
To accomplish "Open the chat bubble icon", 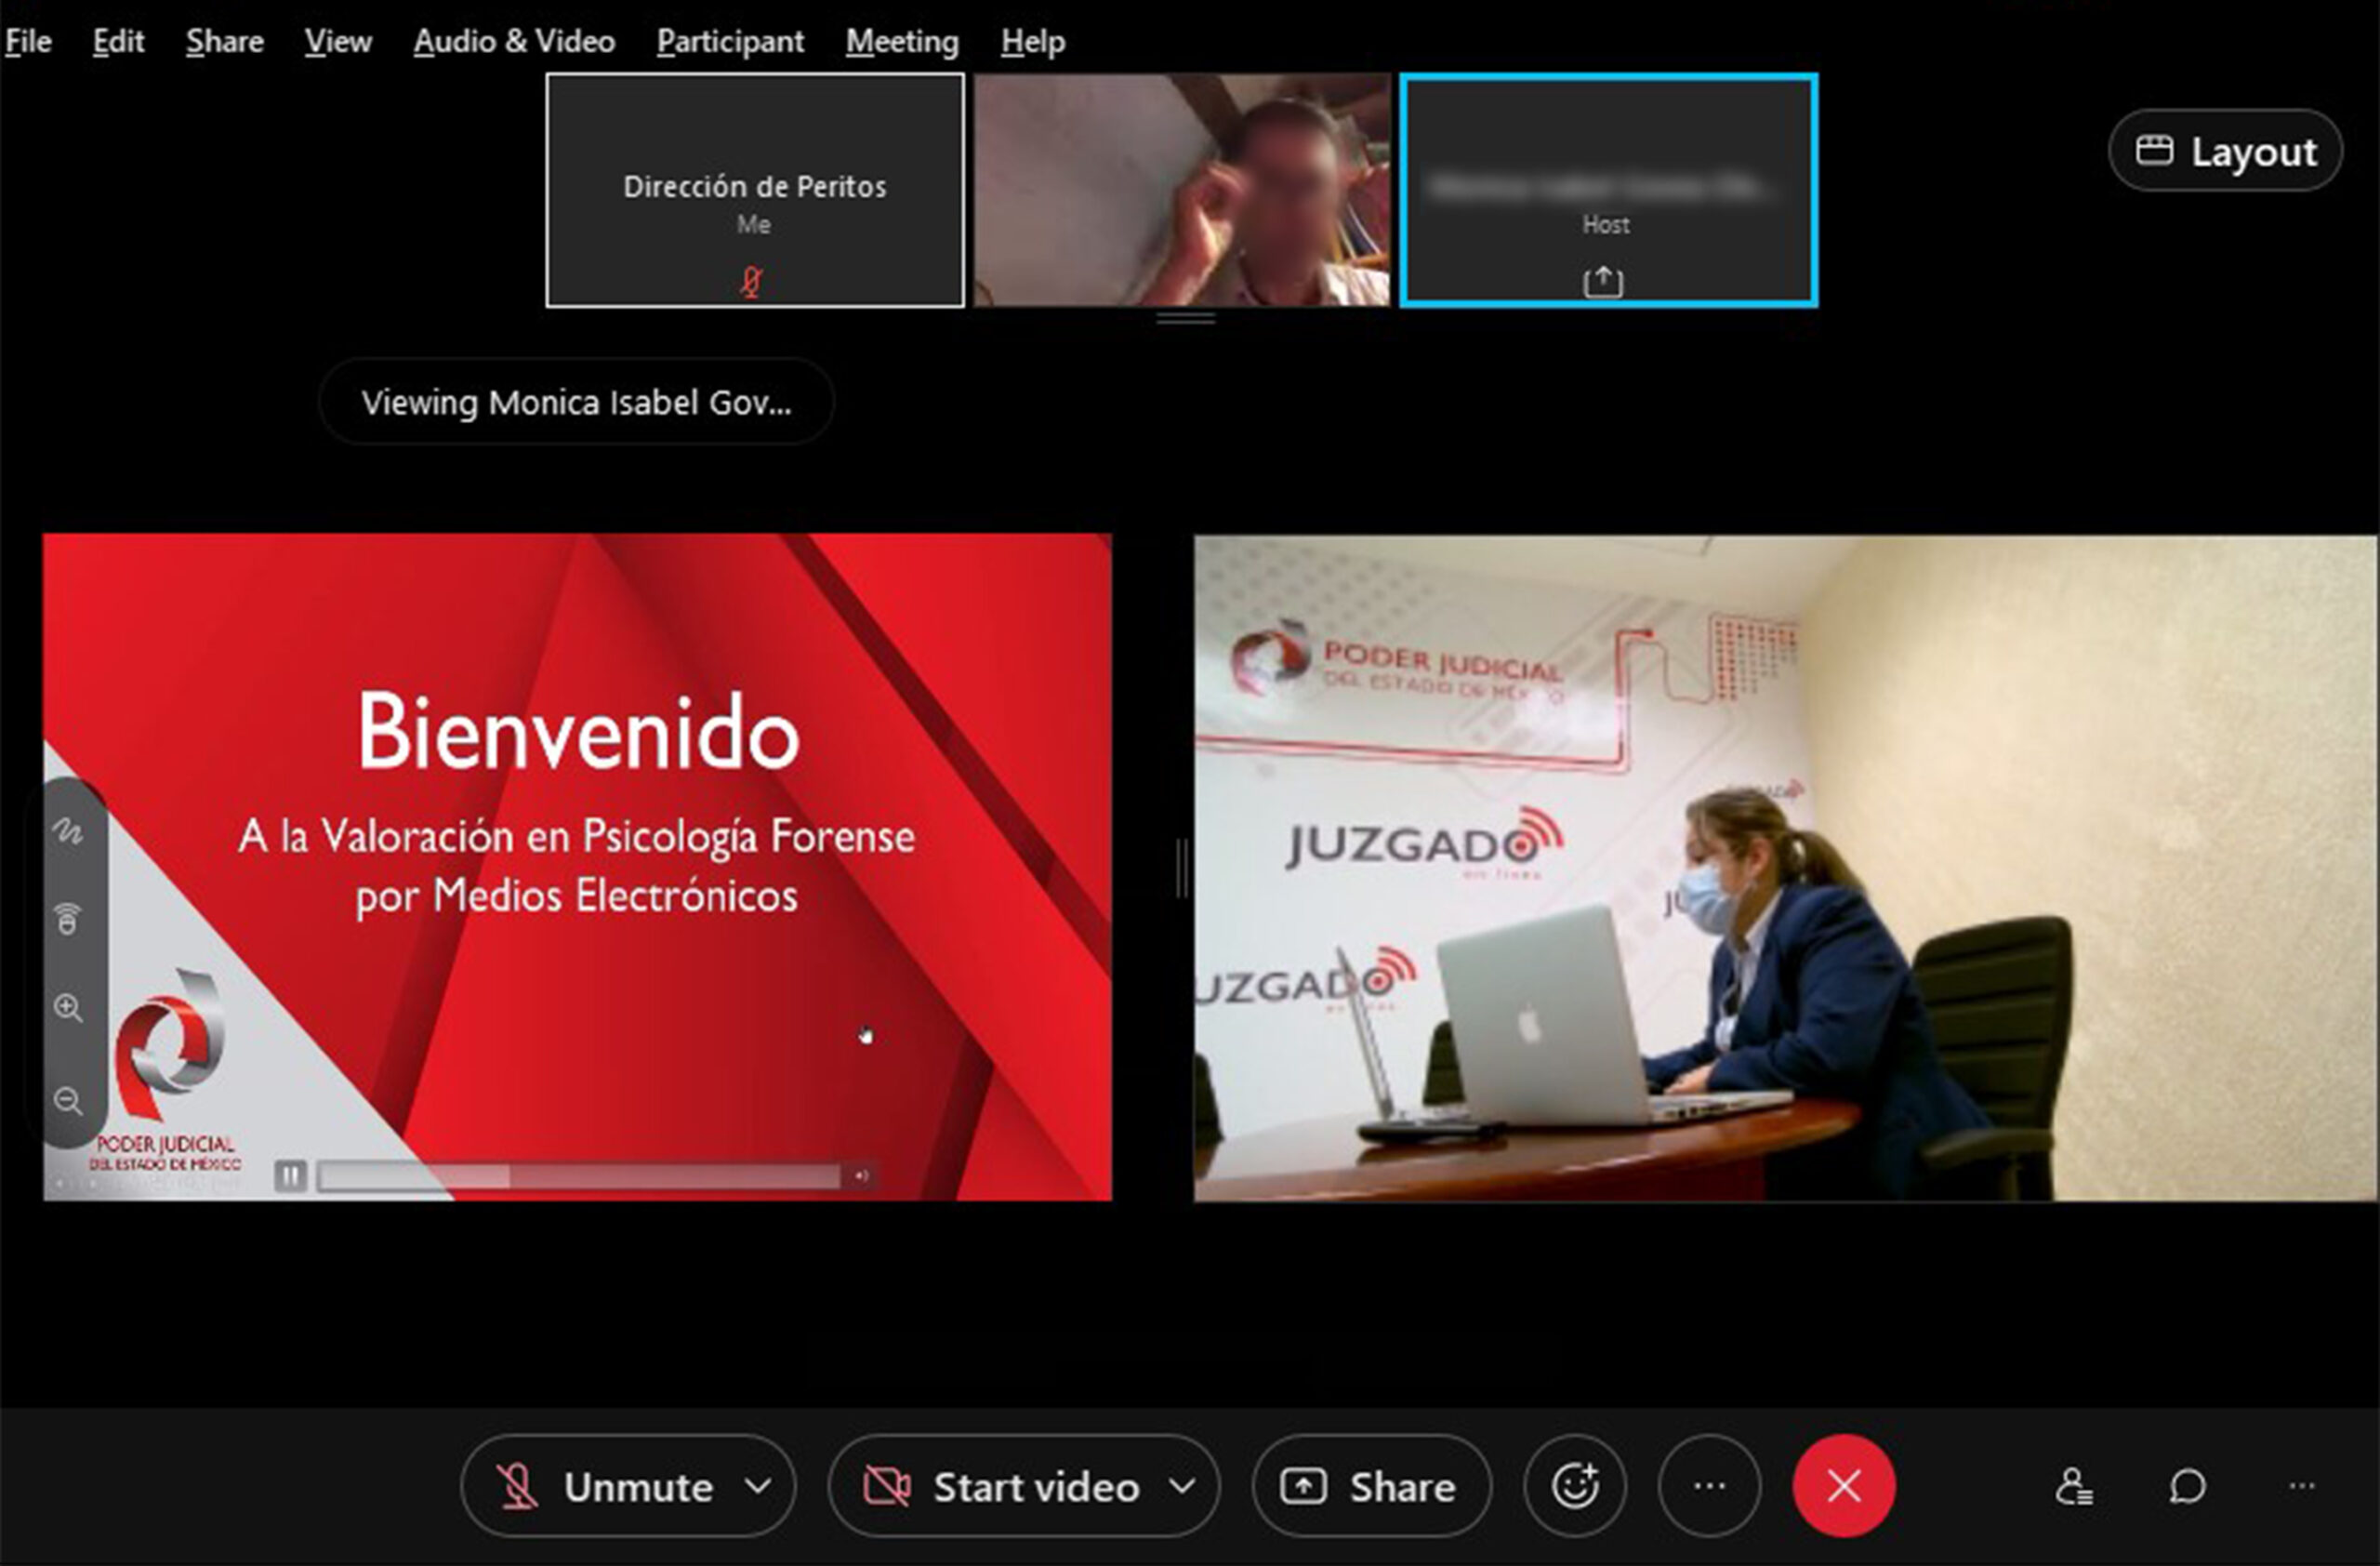I will (x=2187, y=1486).
